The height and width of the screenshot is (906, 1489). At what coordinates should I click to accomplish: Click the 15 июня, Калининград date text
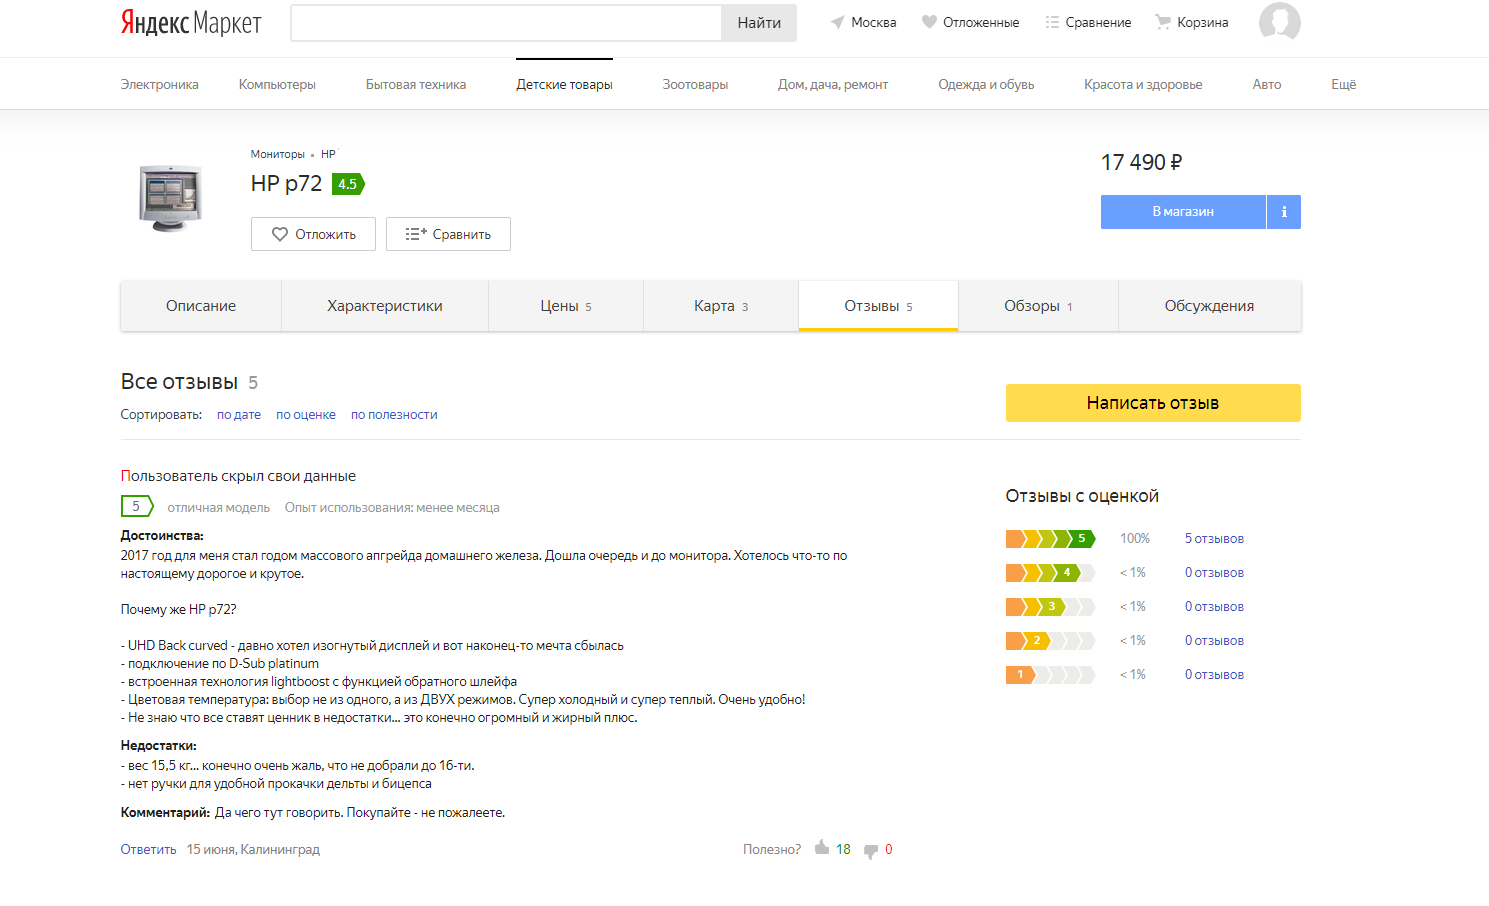pos(253,849)
